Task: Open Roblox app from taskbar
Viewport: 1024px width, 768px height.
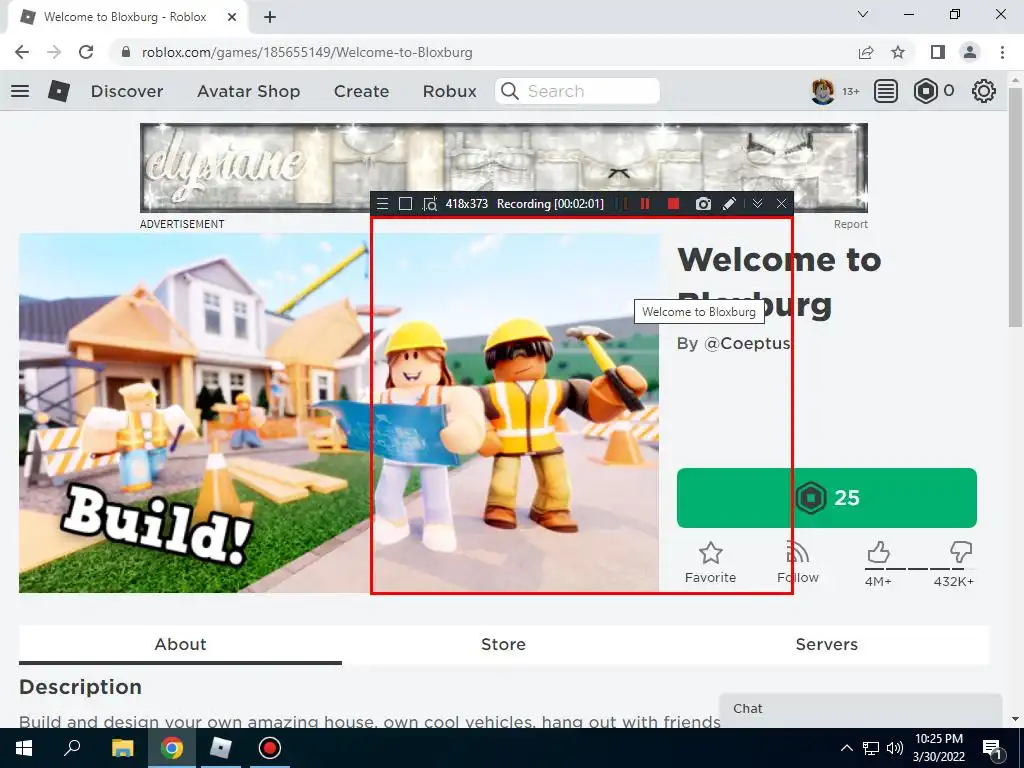Action: click(221, 748)
